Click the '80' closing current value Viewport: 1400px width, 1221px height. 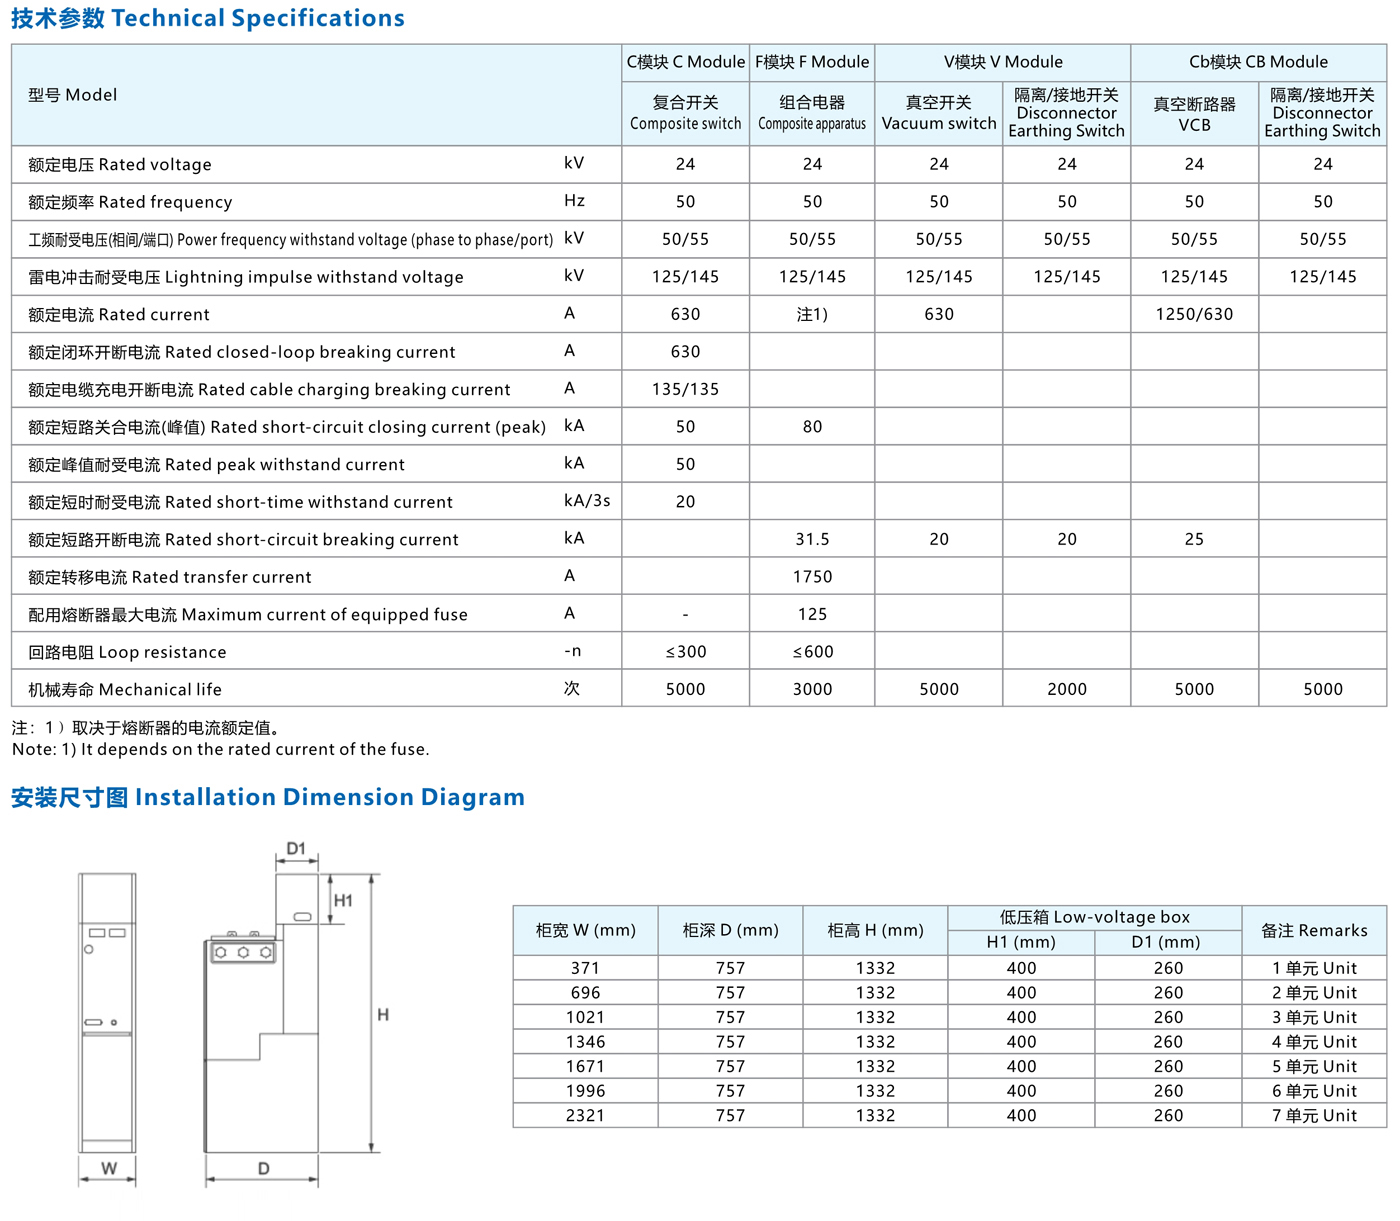pyautogui.click(x=812, y=427)
